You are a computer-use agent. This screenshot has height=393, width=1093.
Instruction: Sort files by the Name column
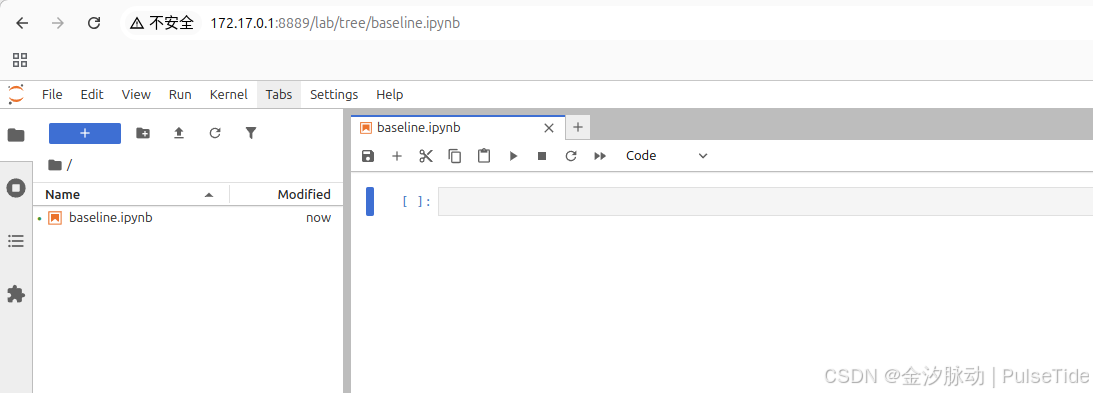(x=131, y=194)
